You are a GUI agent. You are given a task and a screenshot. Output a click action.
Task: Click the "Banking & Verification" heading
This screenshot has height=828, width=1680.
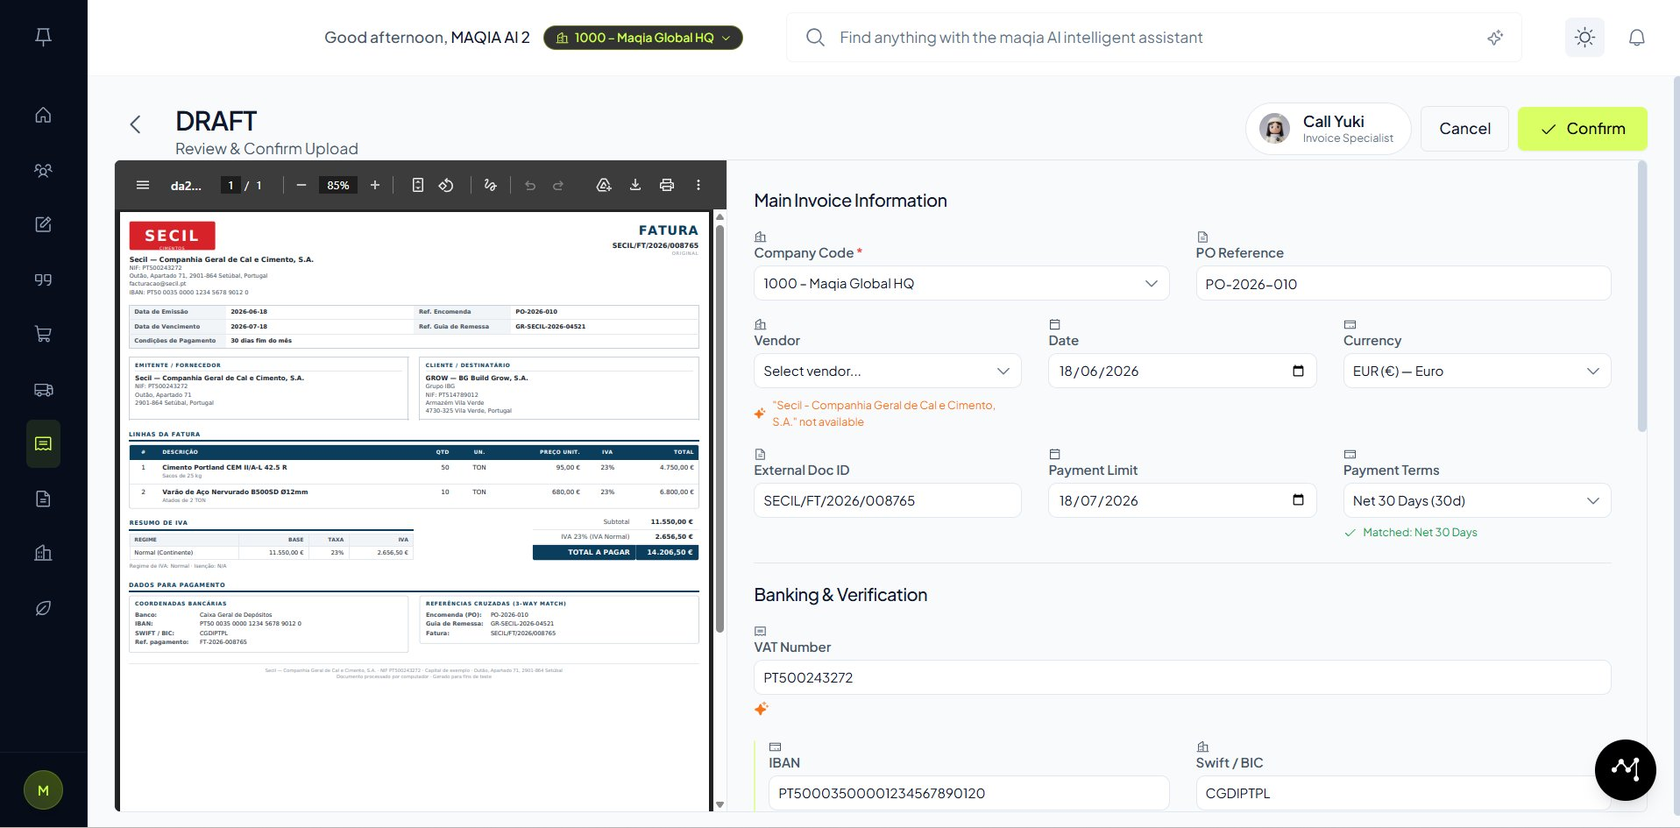[x=840, y=594]
